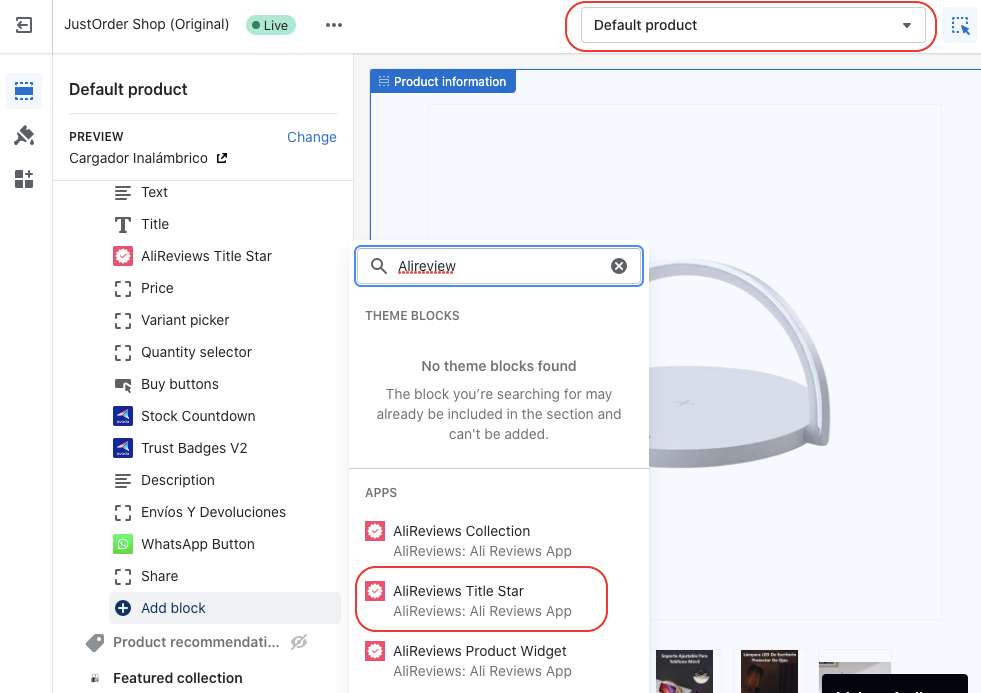Open the Sections panel icon in sidebar
This screenshot has height=693, width=981.
(x=24, y=92)
